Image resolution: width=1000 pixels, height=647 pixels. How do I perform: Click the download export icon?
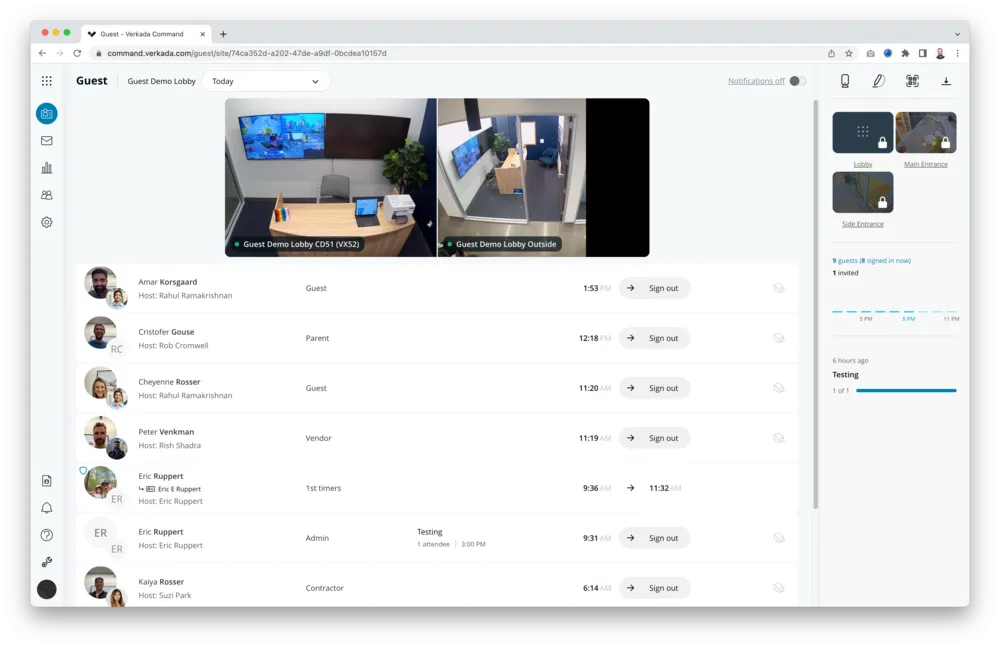click(x=946, y=81)
